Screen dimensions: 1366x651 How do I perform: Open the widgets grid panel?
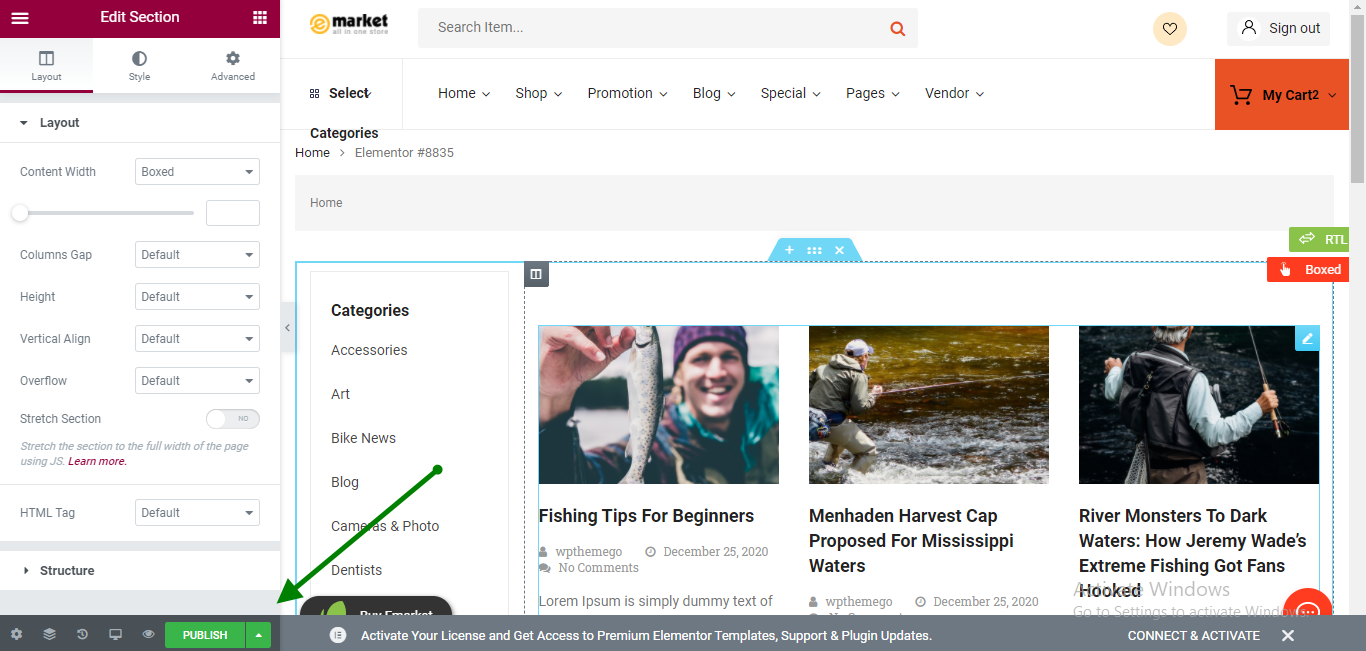click(260, 18)
